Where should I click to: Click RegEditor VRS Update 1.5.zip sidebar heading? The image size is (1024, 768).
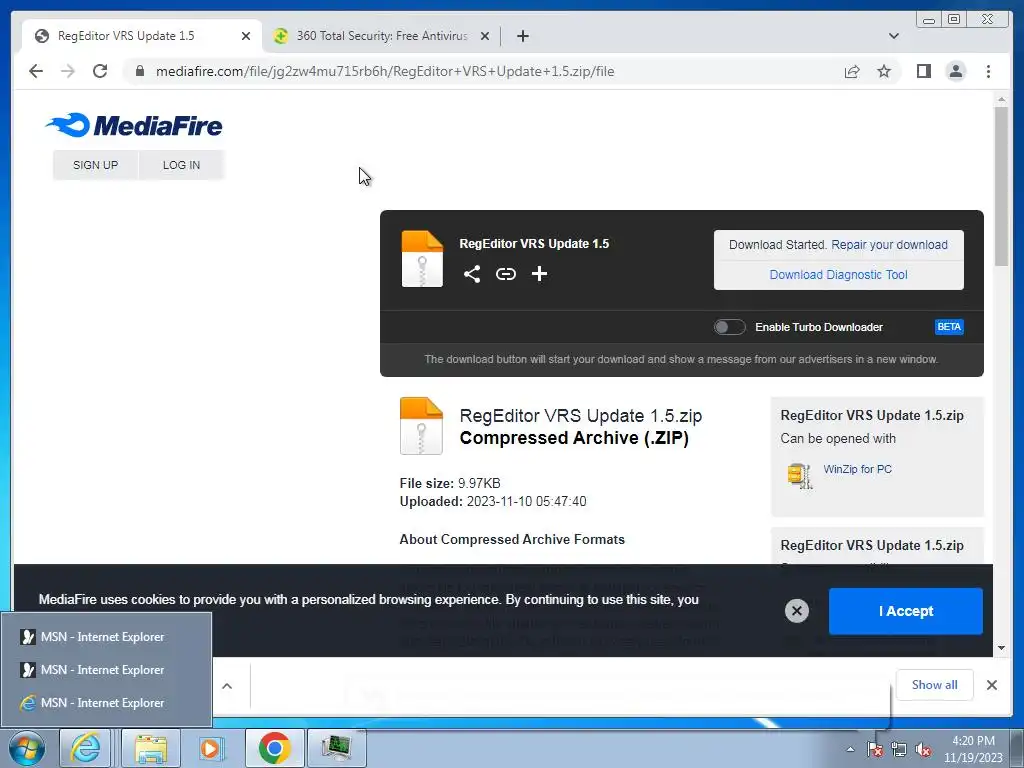coord(872,415)
